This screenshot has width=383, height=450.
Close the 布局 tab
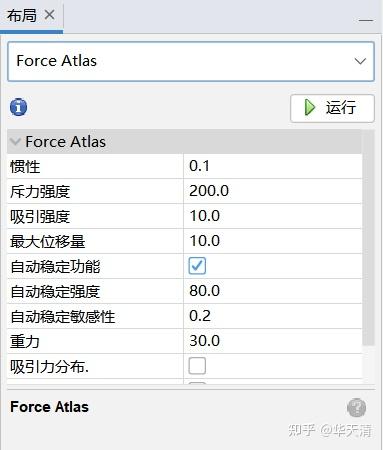click(49, 15)
